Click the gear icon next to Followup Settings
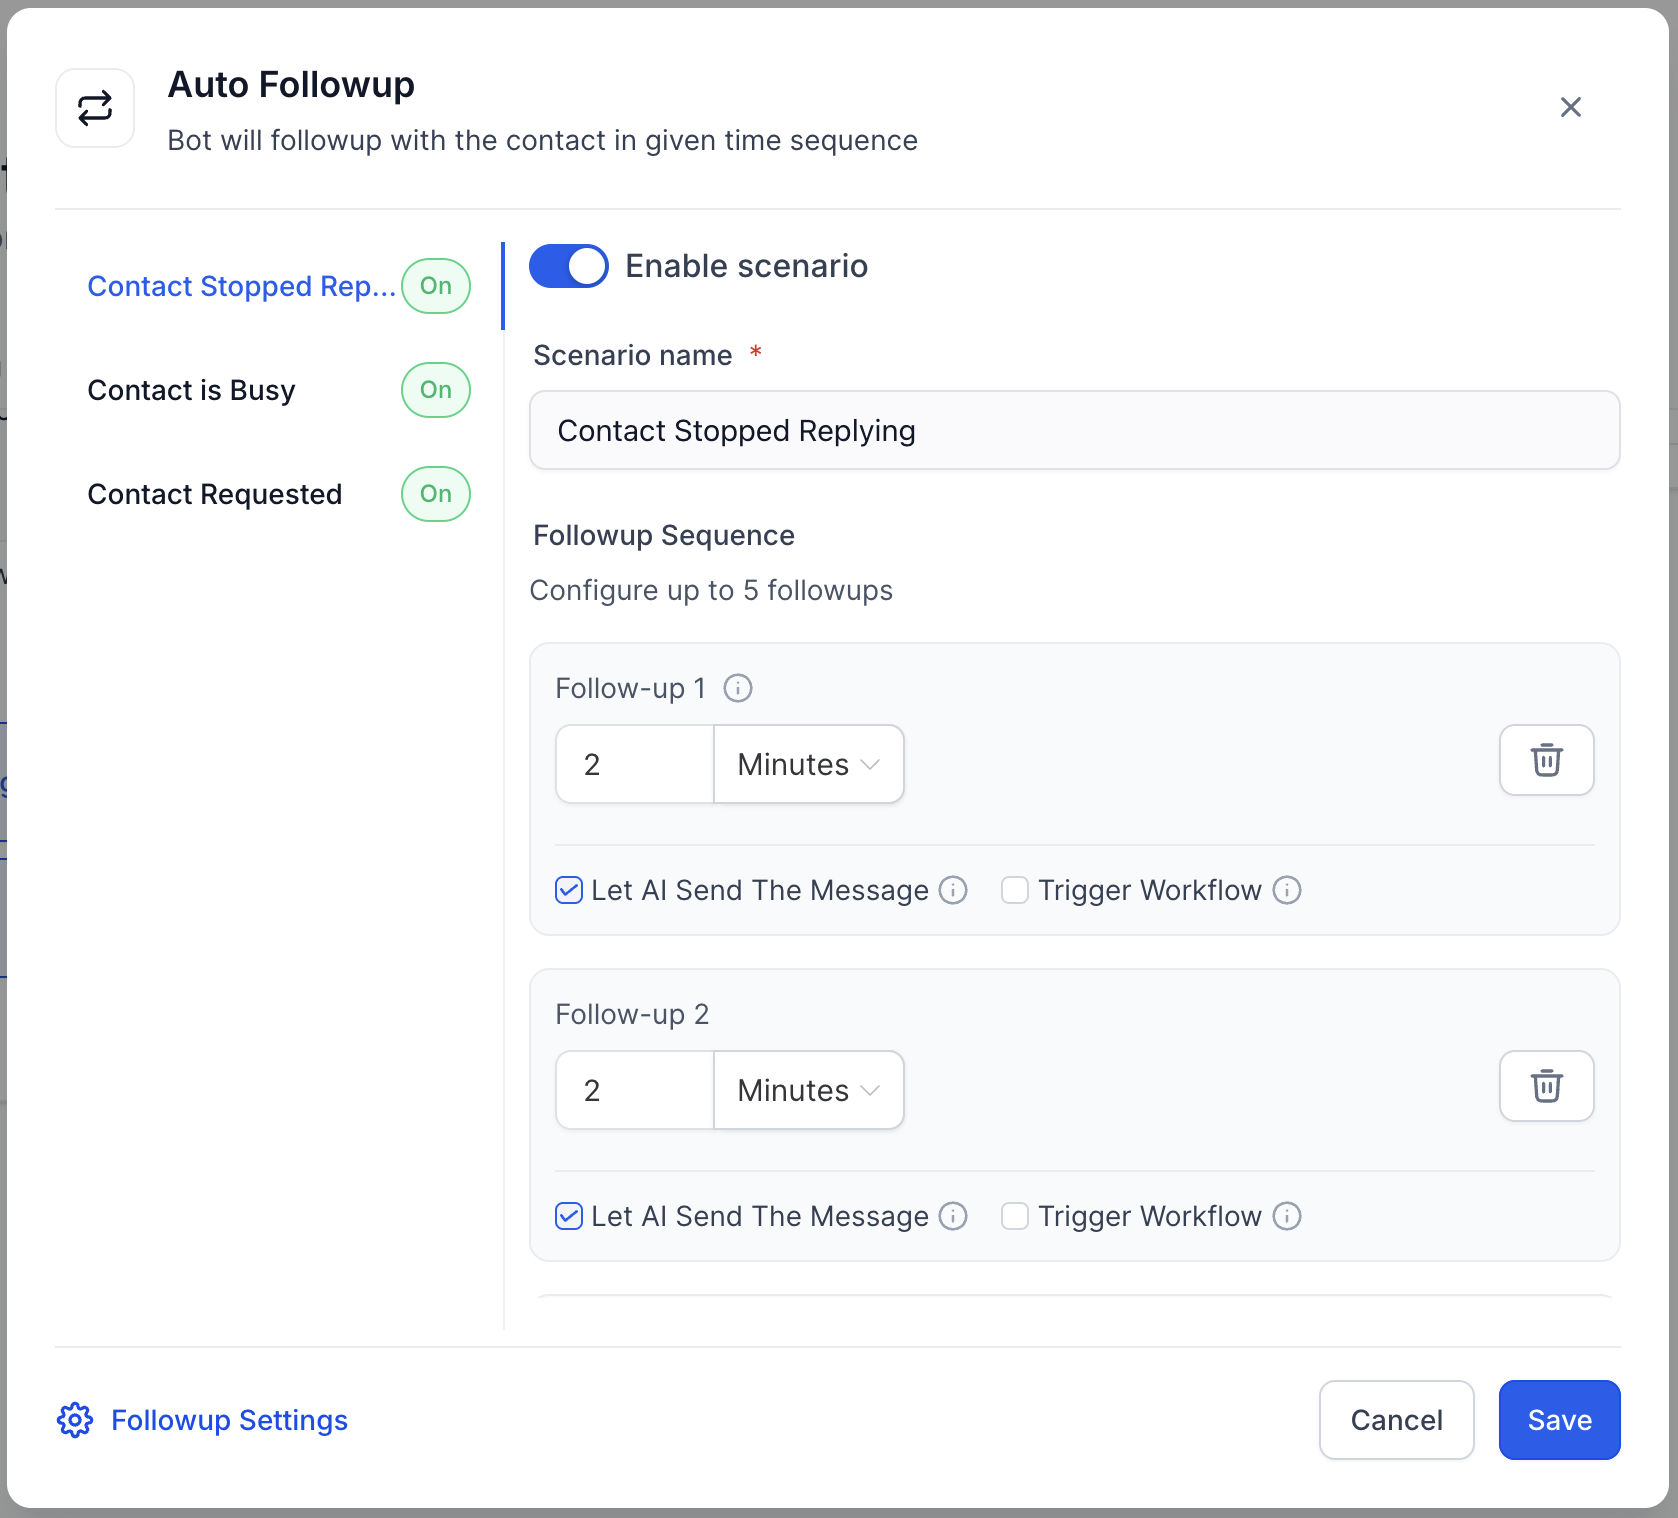Viewport: 1678px width, 1518px height. click(74, 1419)
